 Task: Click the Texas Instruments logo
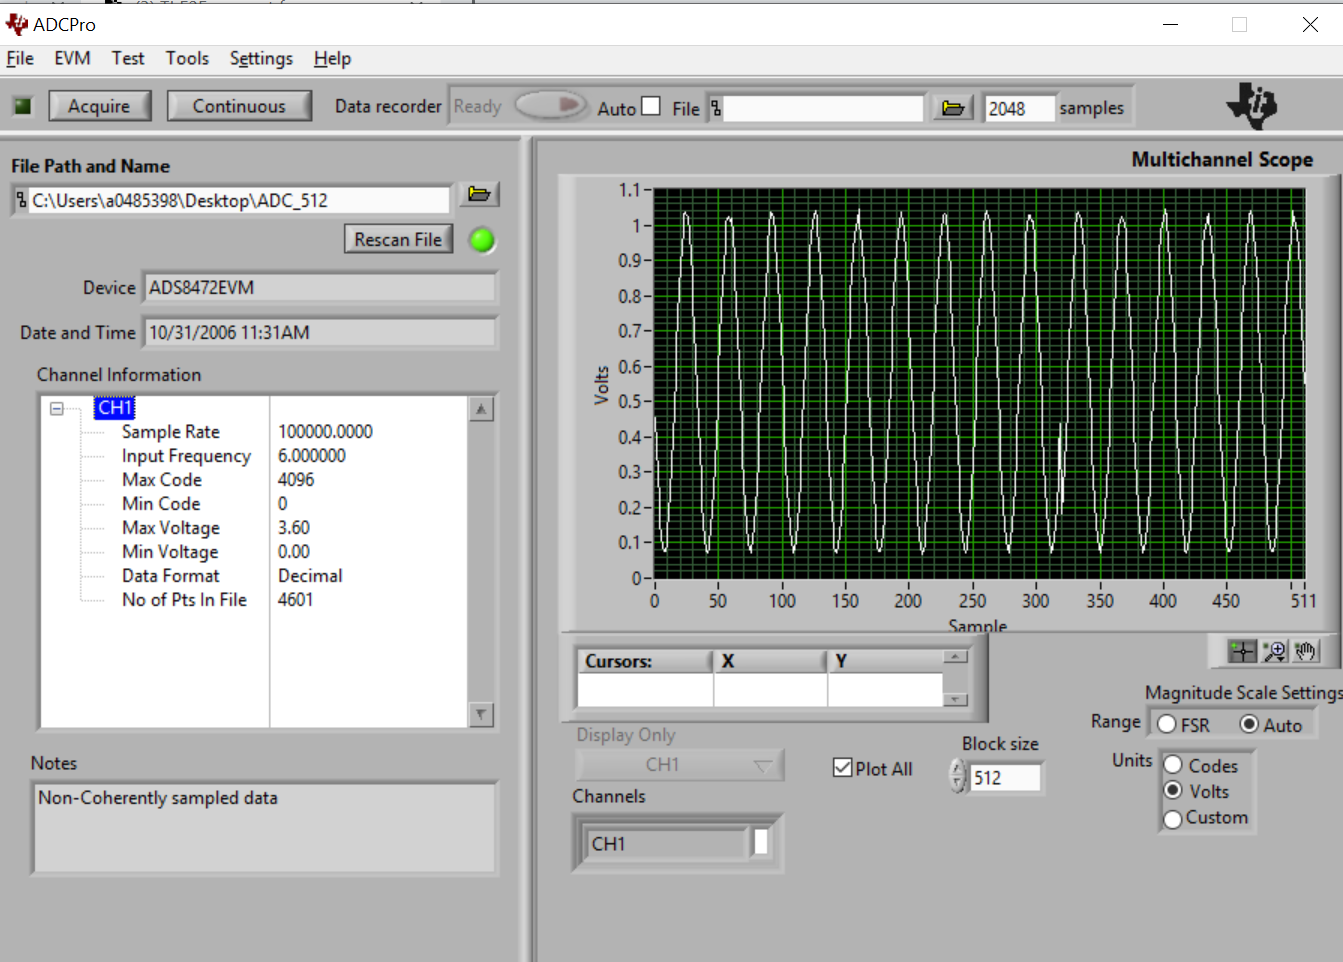click(1253, 105)
